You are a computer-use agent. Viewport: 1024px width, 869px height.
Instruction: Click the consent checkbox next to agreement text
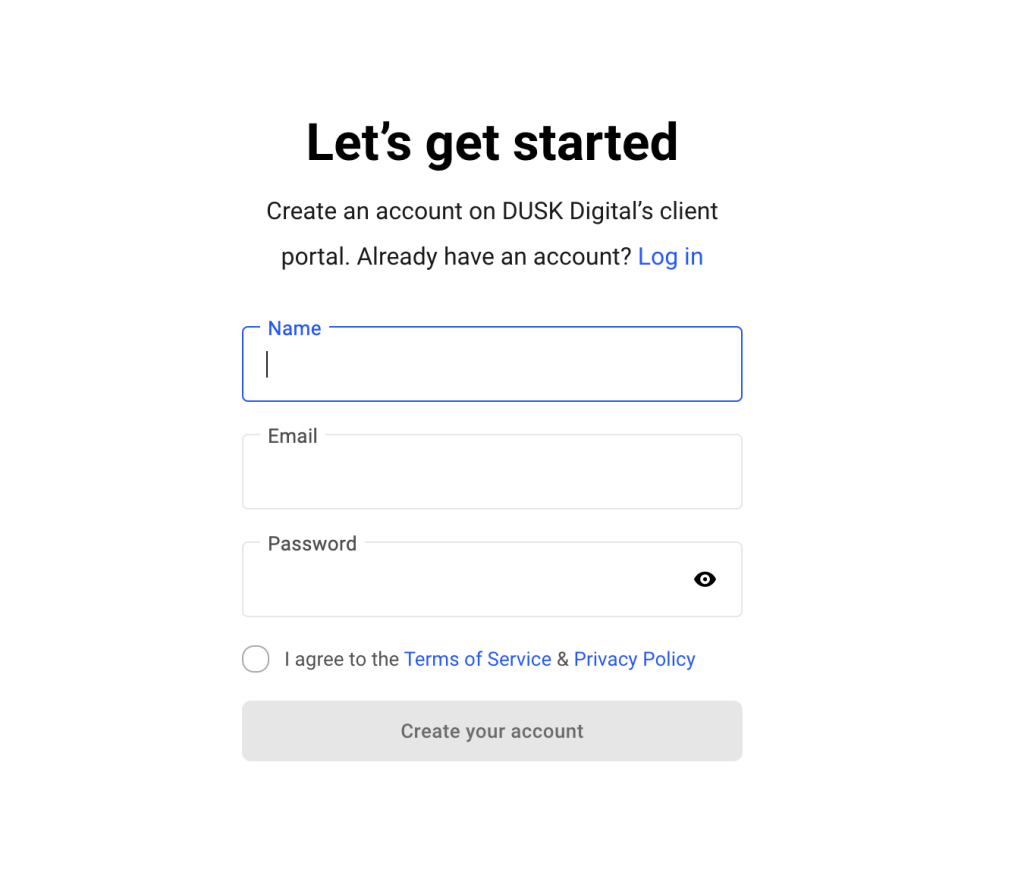pyautogui.click(x=256, y=659)
